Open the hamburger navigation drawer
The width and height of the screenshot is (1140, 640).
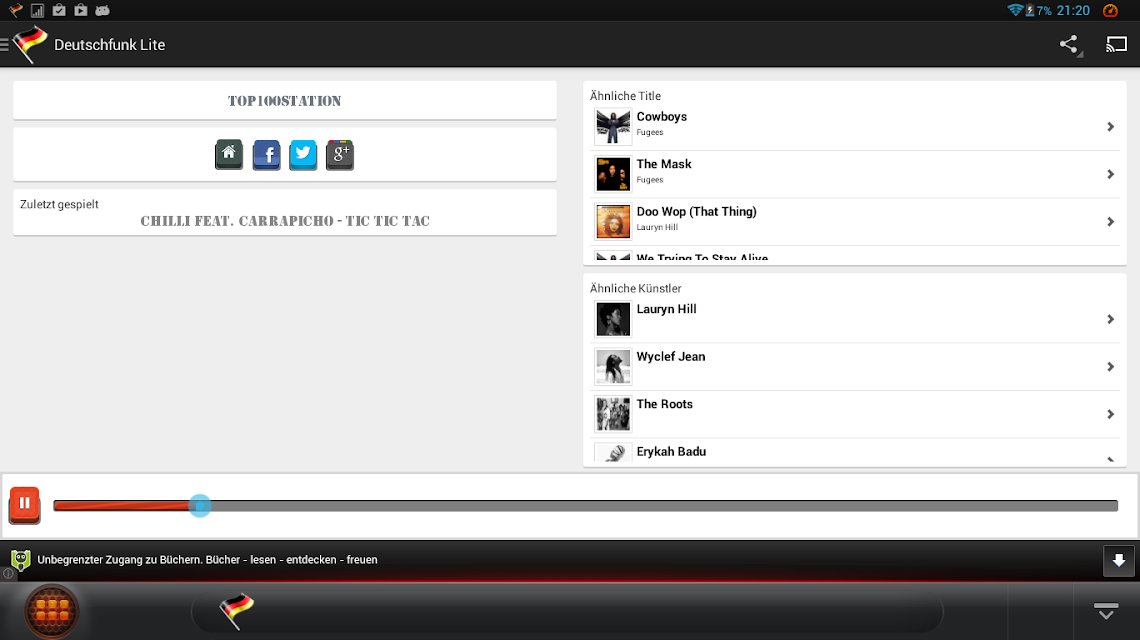(x=4, y=44)
